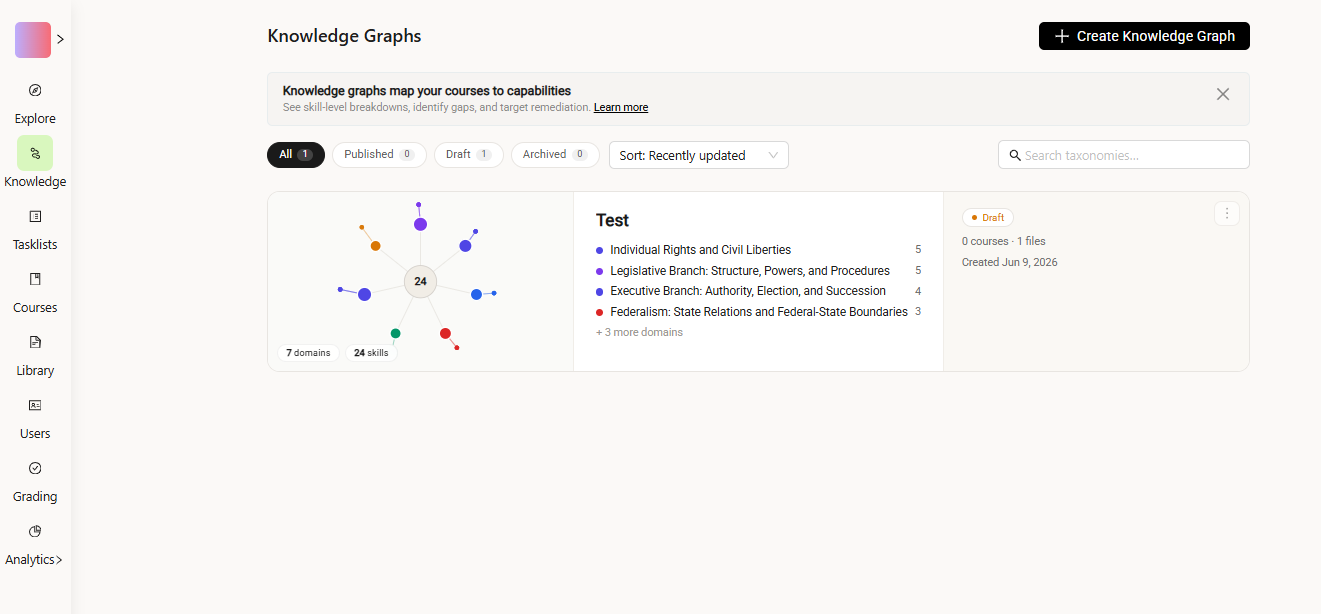Click the large red node in graph preview

(x=445, y=333)
